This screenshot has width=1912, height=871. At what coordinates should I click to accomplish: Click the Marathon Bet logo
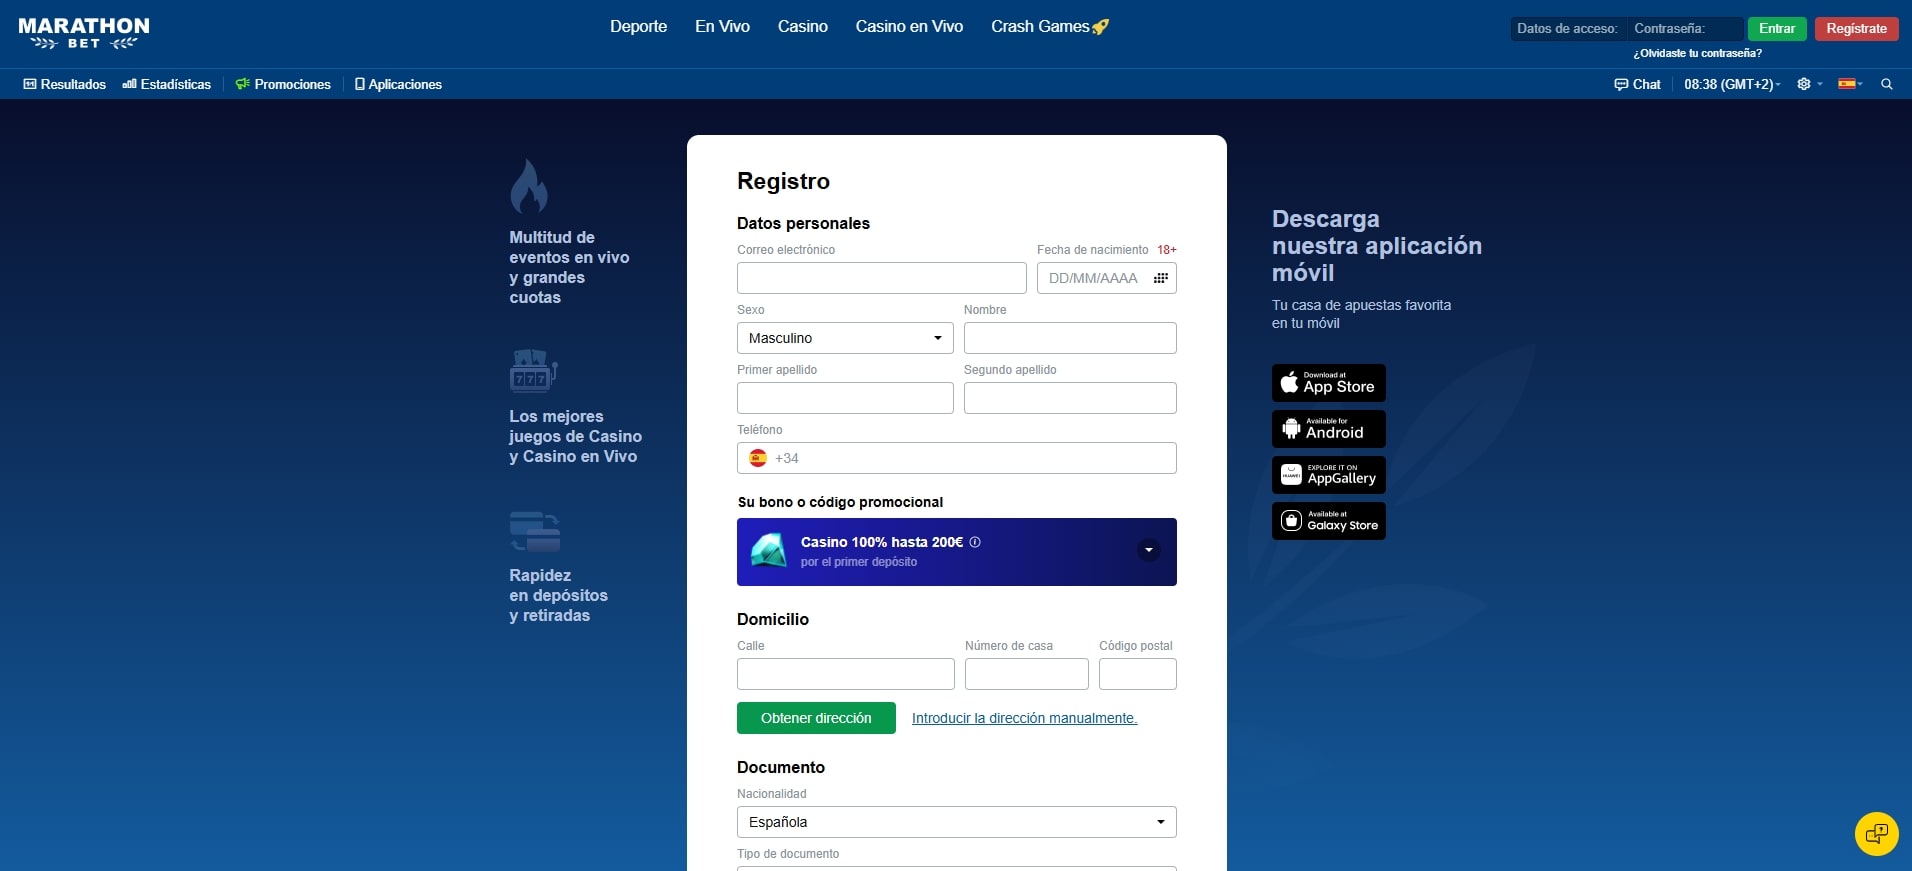click(x=84, y=33)
